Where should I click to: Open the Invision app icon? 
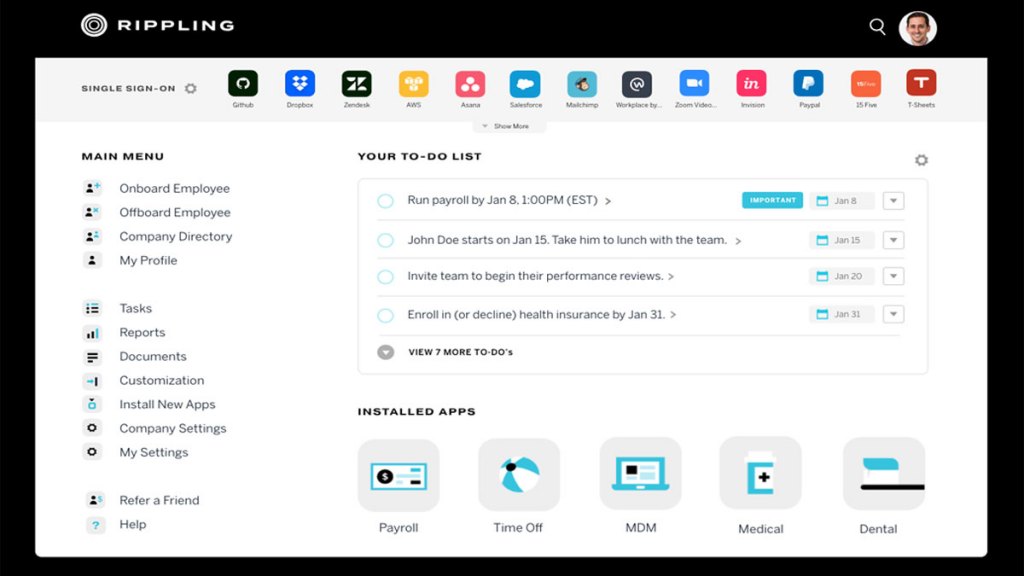(x=752, y=84)
